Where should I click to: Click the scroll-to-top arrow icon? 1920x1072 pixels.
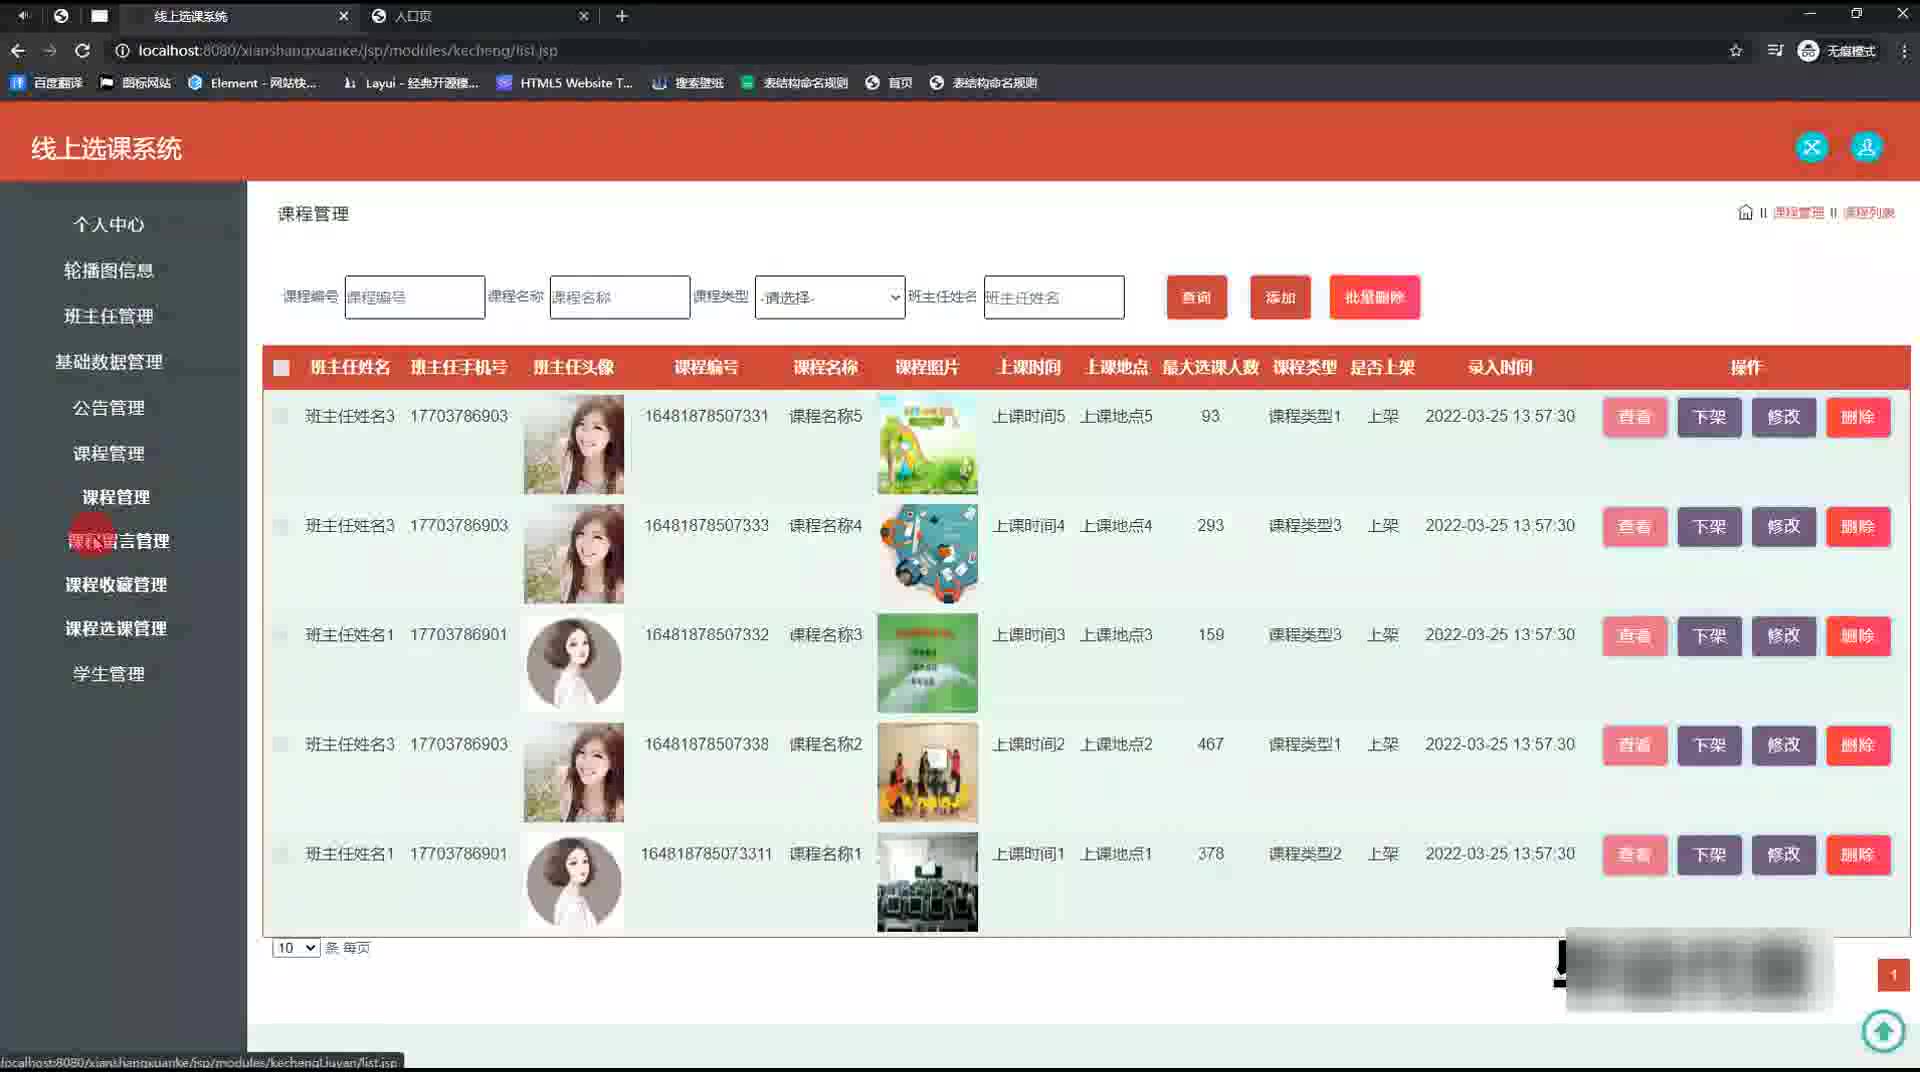coord(1883,1030)
